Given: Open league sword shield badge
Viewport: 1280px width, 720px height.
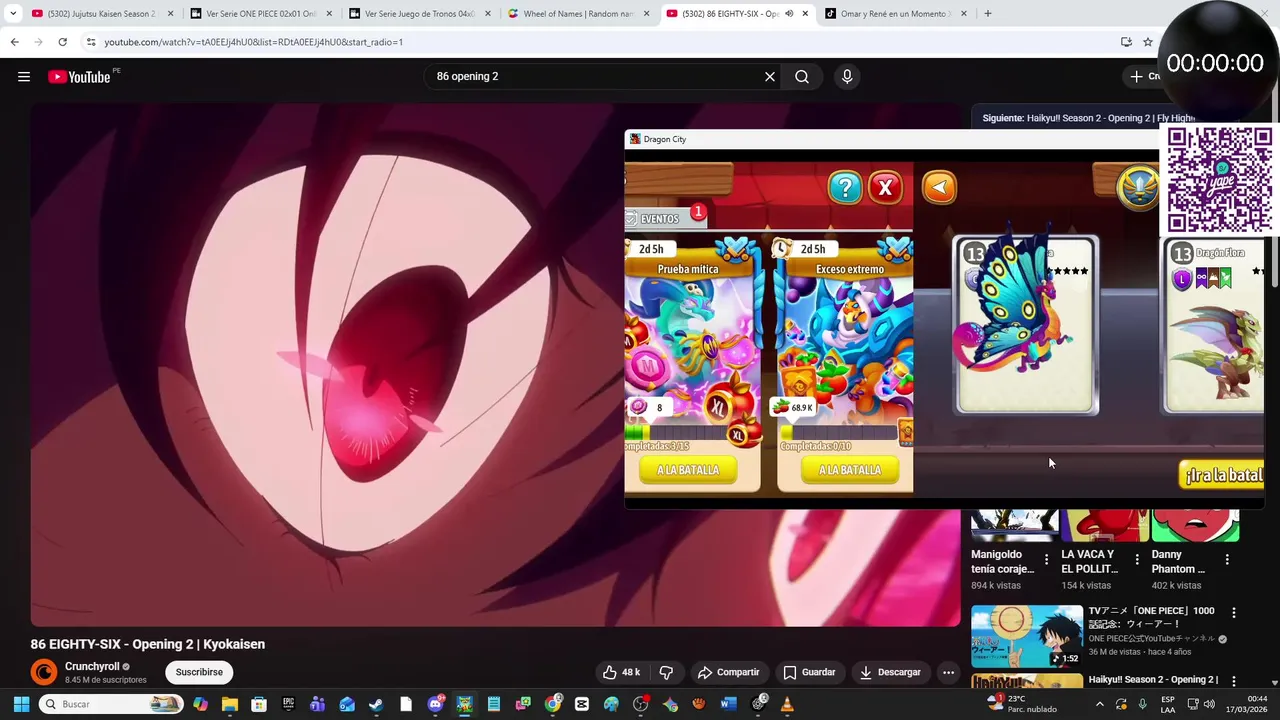Looking at the screenshot, I should [x=1139, y=187].
